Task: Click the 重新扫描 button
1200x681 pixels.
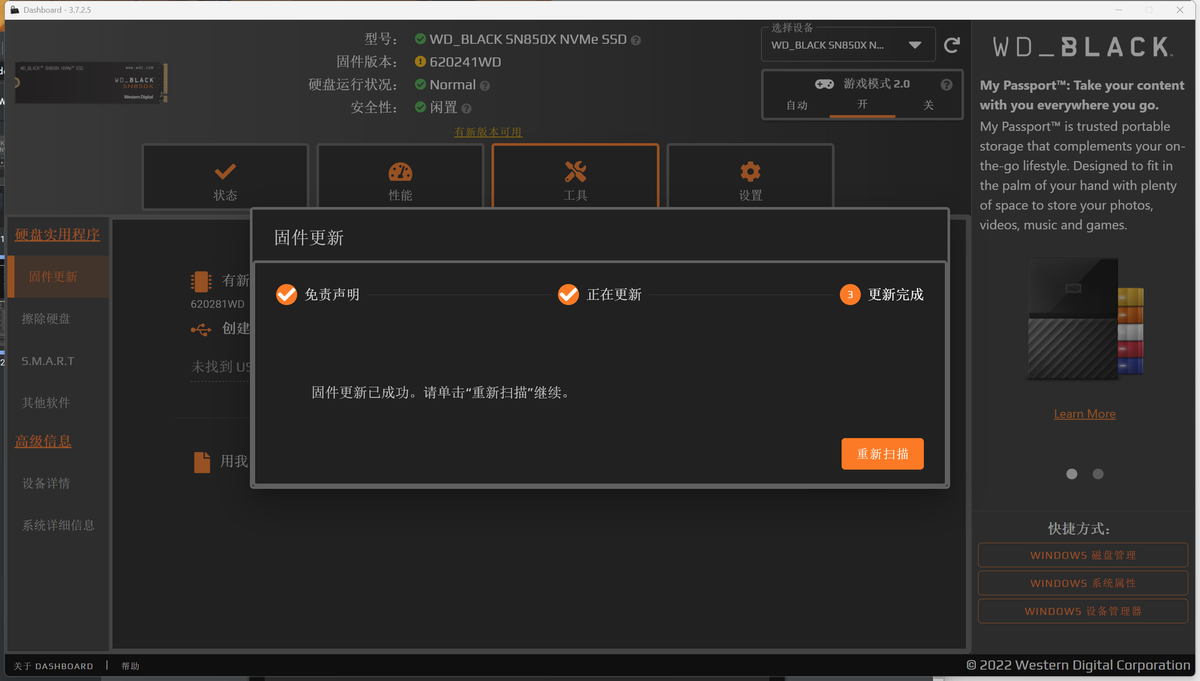Action: pyautogui.click(x=882, y=454)
